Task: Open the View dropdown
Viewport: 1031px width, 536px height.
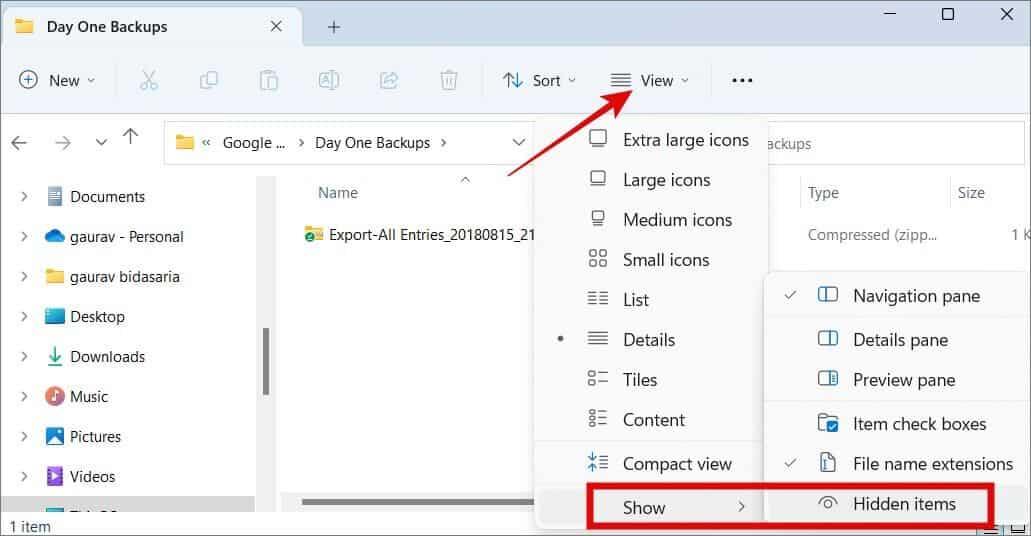Action: click(x=649, y=80)
